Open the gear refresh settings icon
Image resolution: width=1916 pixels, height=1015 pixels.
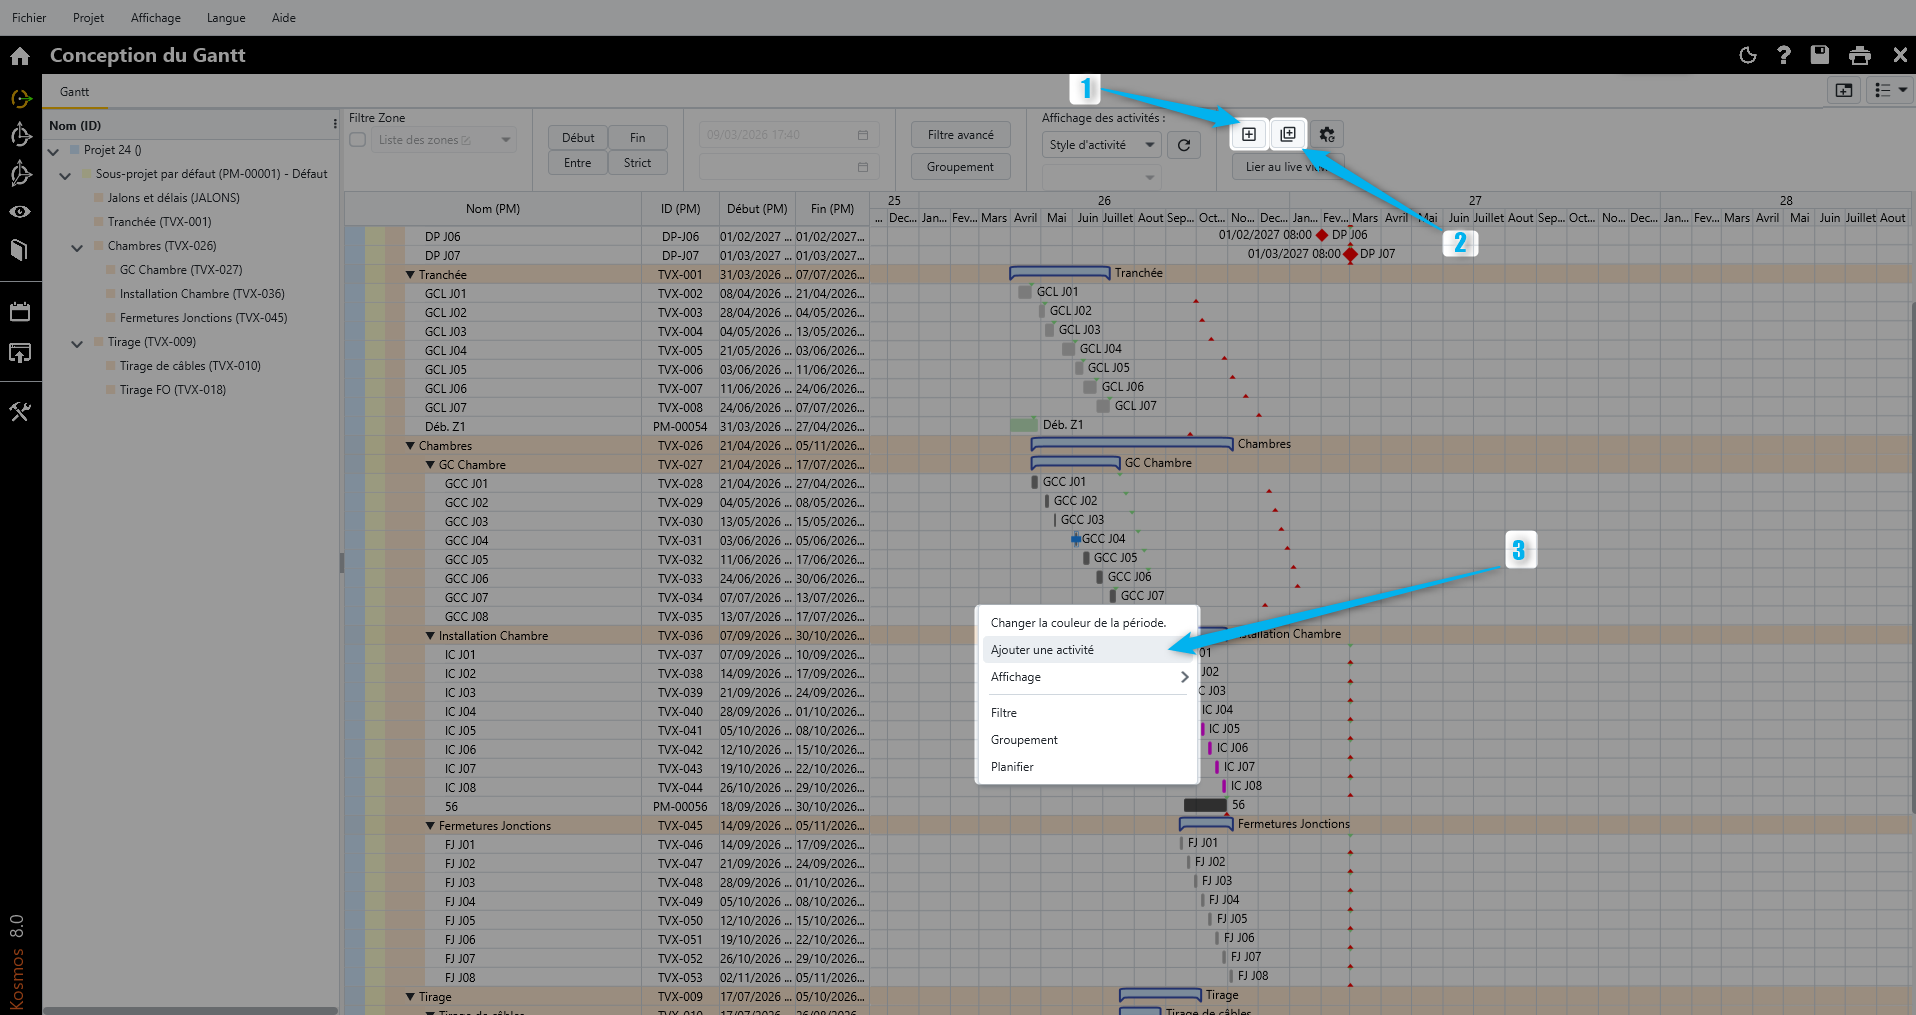click(x=1327, y=134)
